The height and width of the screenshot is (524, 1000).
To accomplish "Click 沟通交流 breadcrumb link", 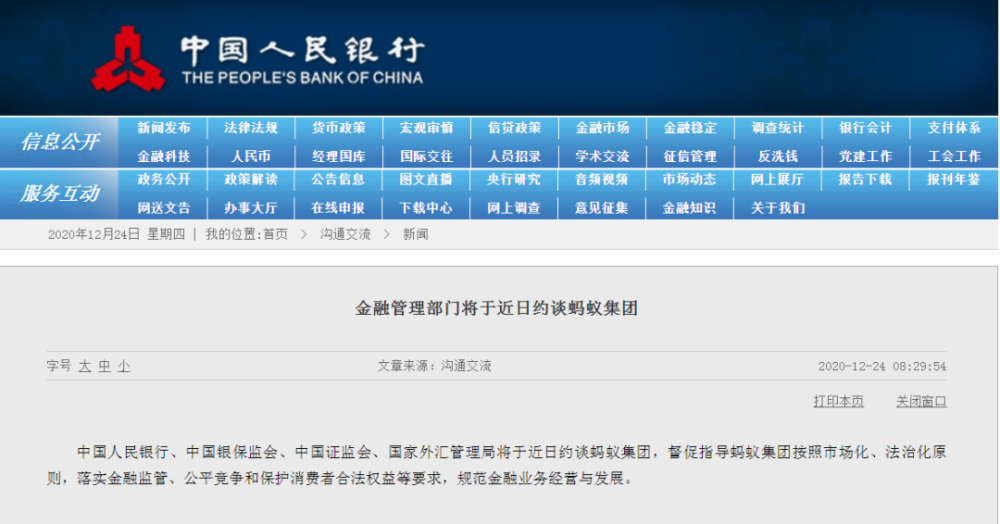I will [345, 235].
